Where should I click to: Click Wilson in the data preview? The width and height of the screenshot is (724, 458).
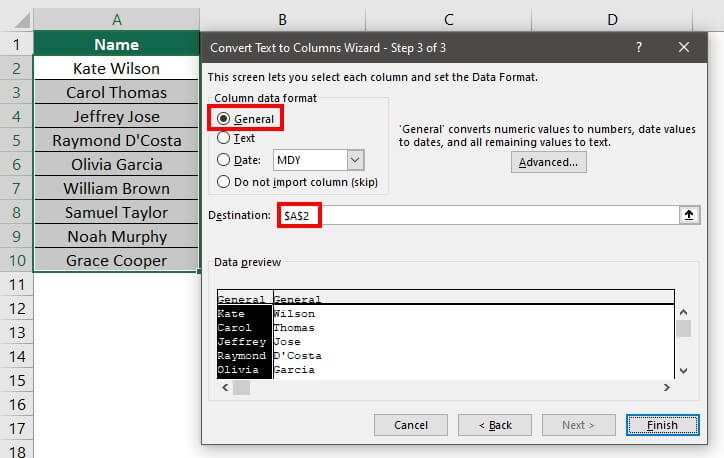tap(294, 313)
